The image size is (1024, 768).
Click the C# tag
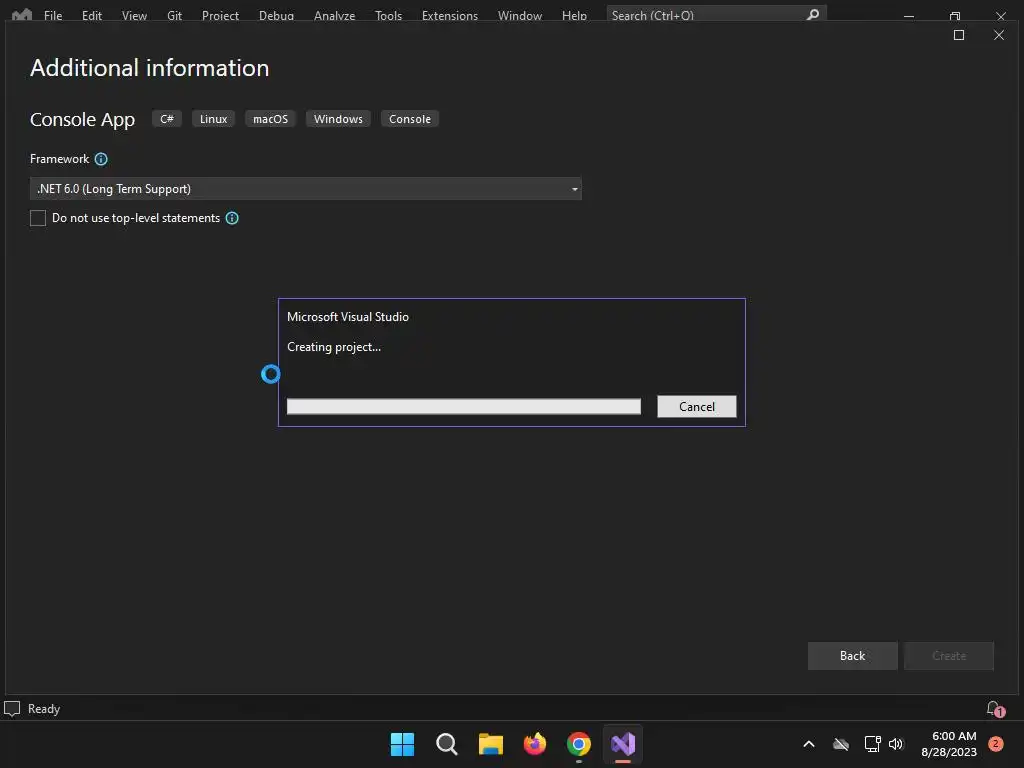(167, 119)
